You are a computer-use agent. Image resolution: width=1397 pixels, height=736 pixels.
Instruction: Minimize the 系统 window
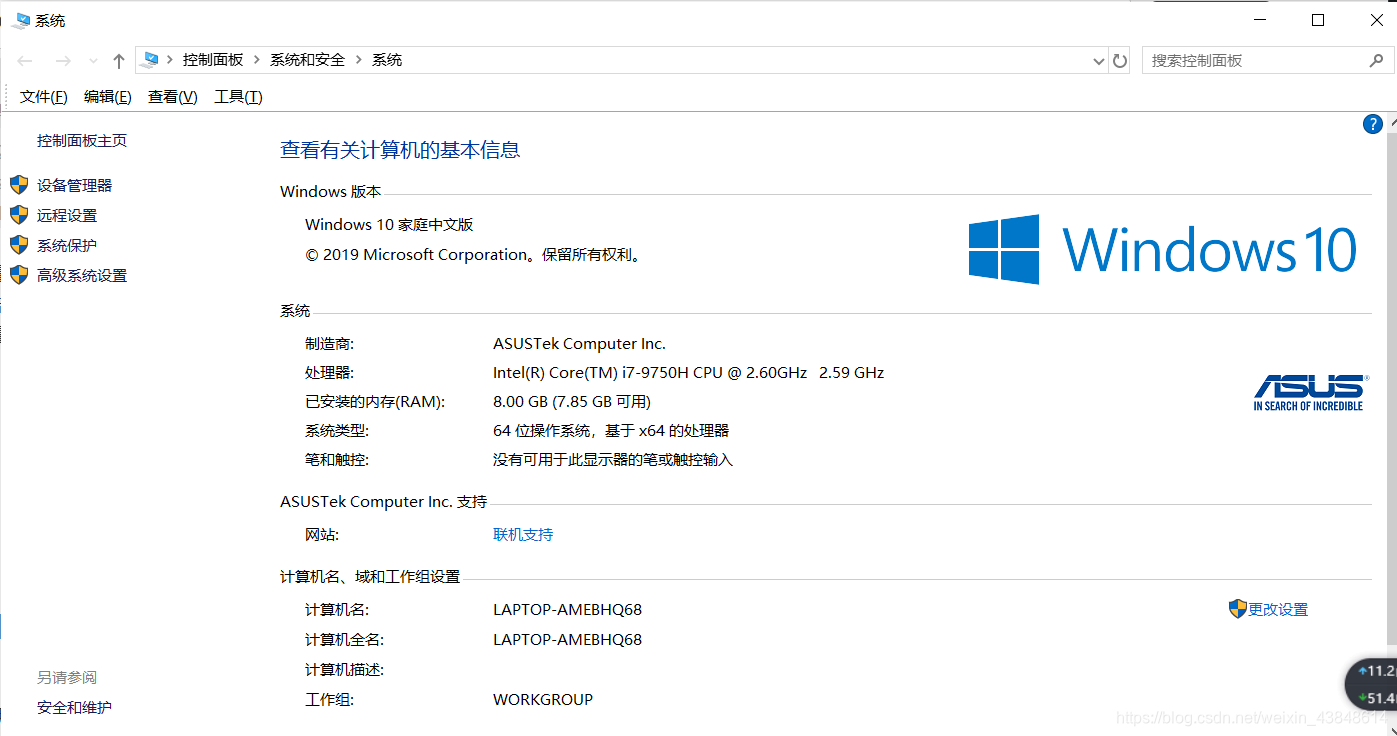coord(1262,20)
